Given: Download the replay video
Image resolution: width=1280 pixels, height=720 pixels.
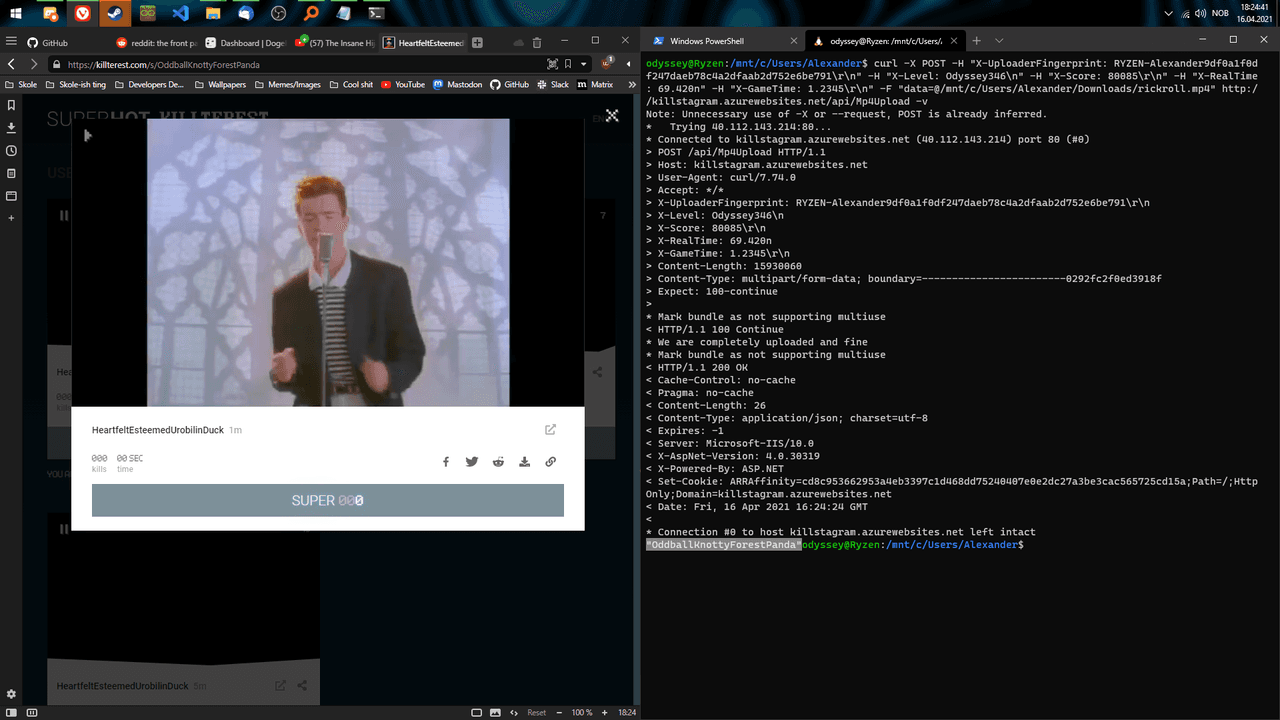Looking at the screenshot, I should (524, 462).
